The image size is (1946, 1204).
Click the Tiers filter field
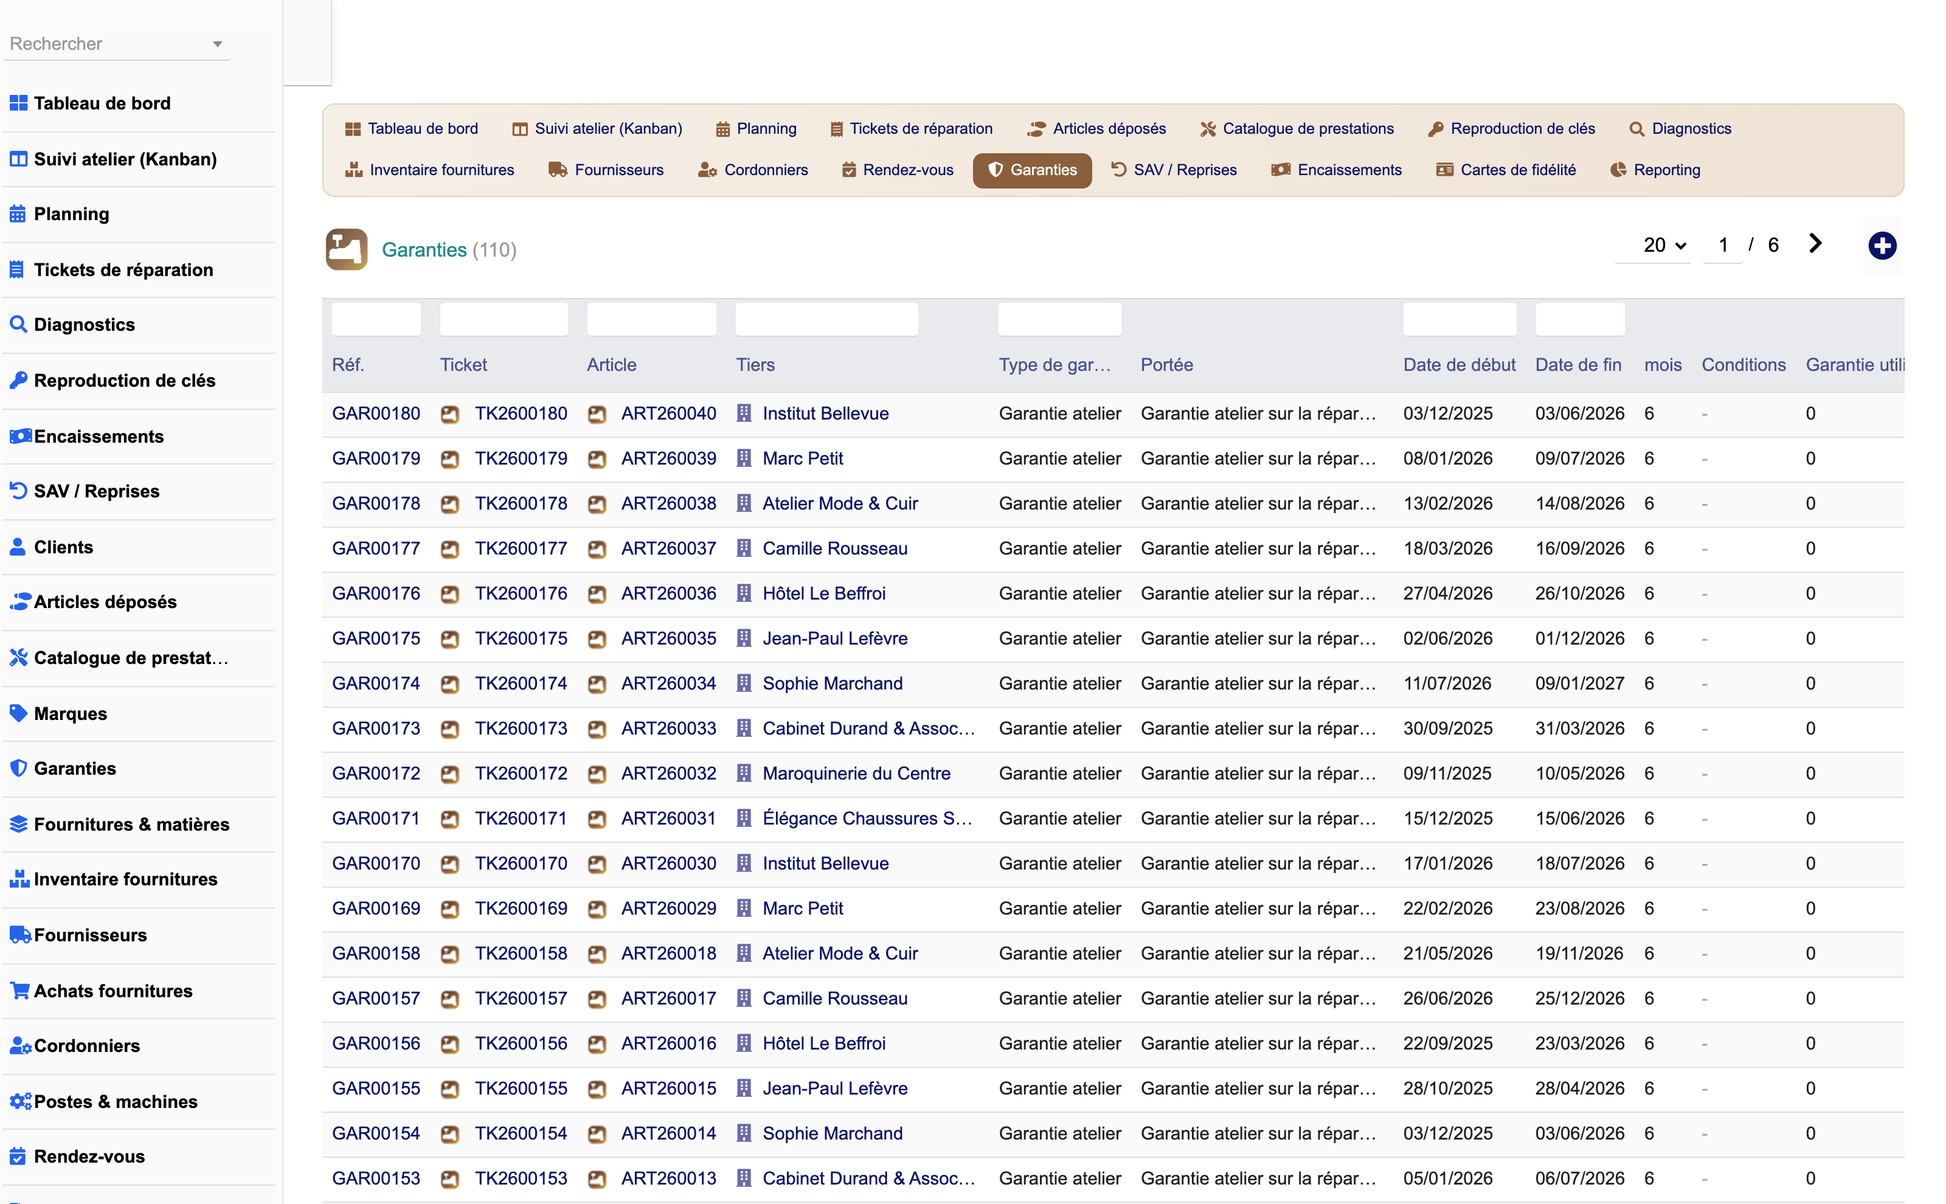pos(827,319)
